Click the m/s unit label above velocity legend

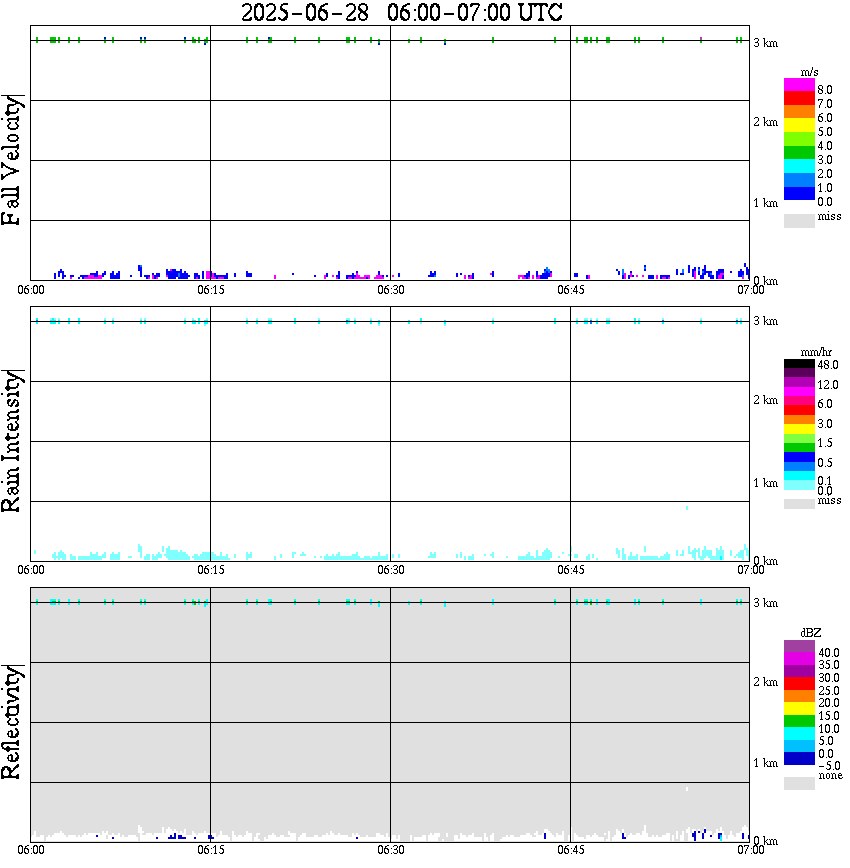(x=809, y=72)
